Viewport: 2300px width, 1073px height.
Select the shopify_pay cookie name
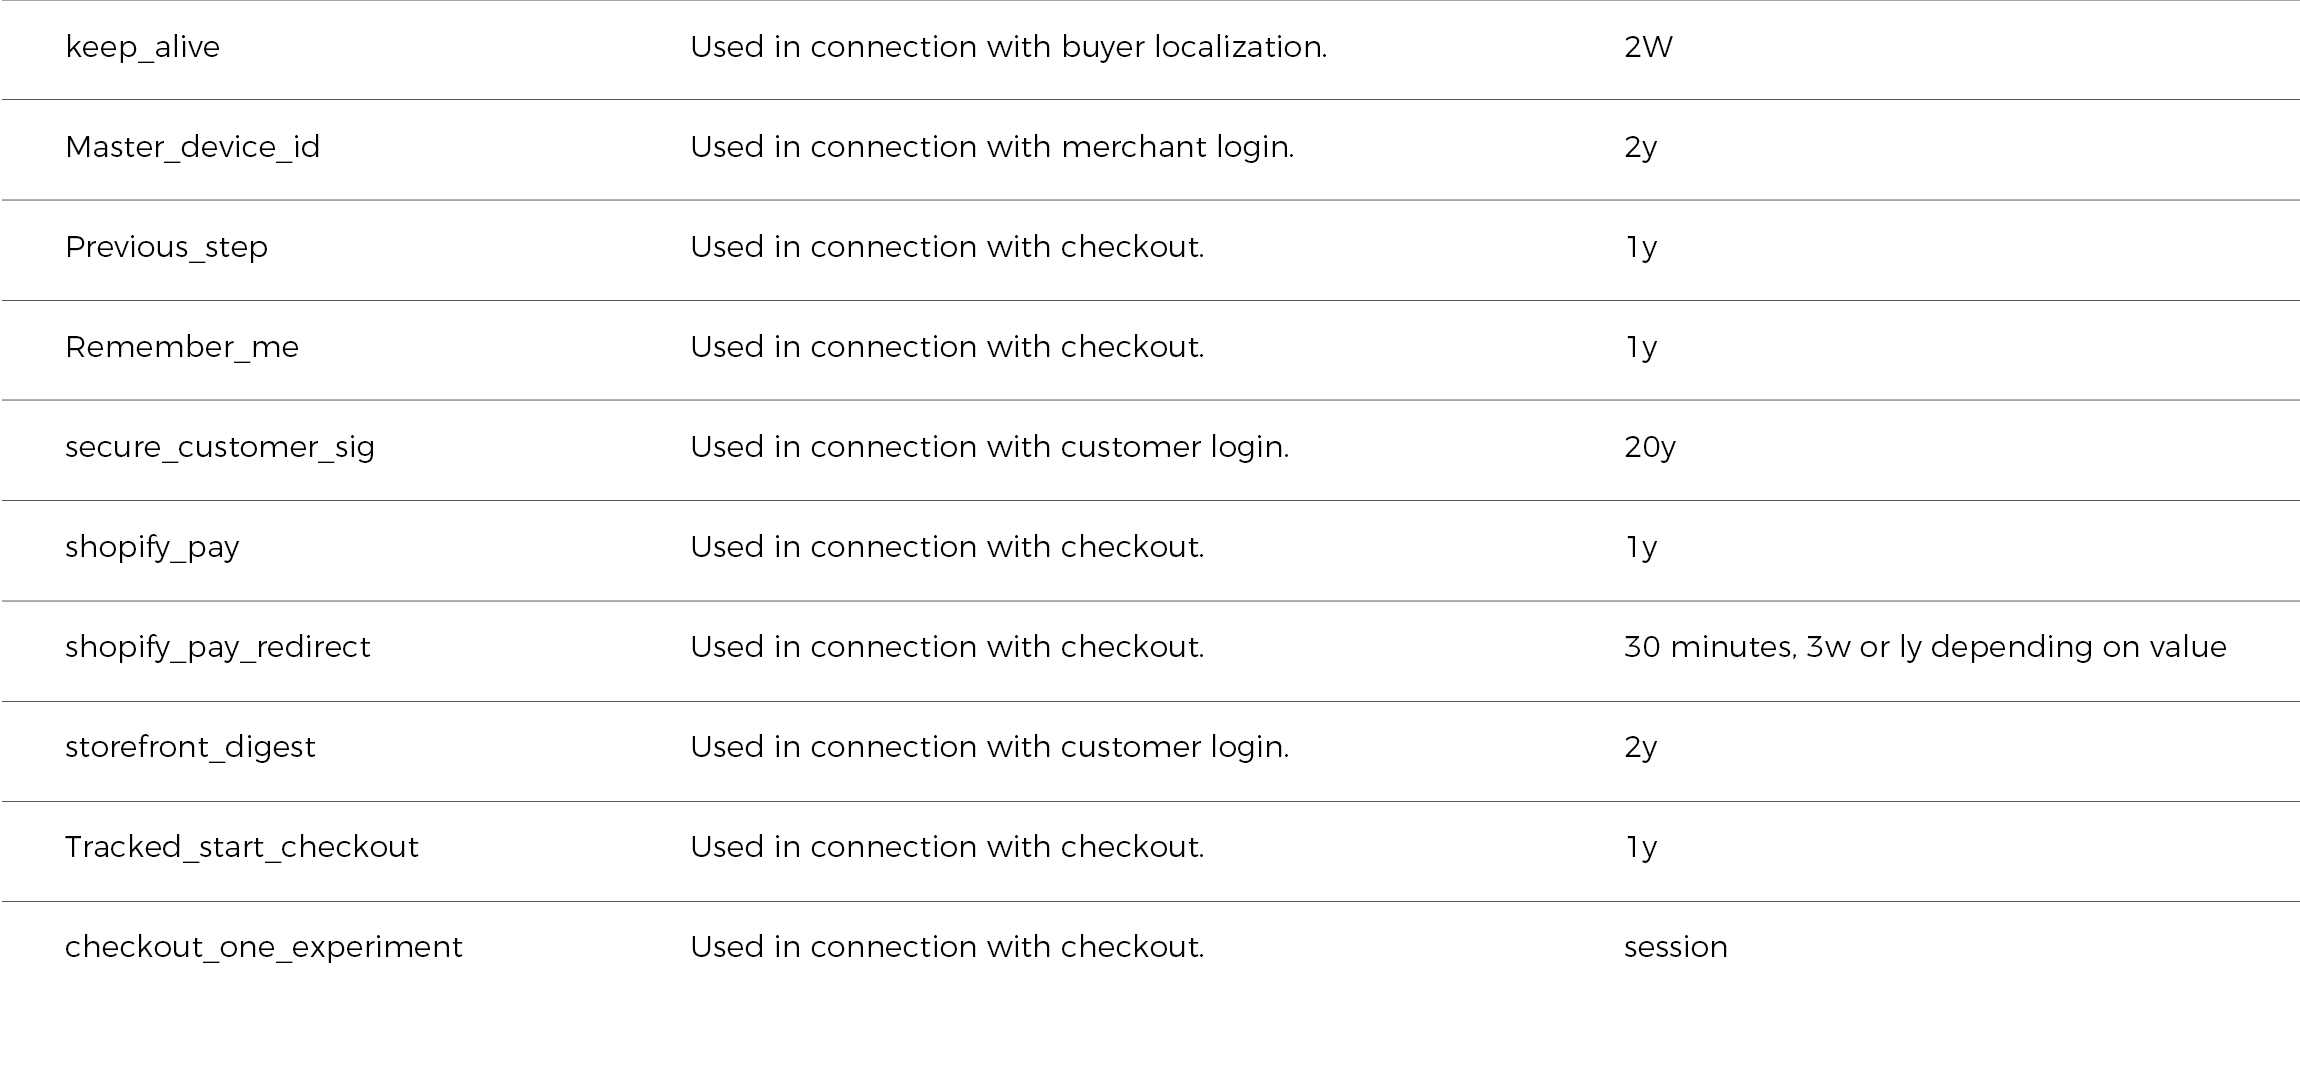pos(152,547)
